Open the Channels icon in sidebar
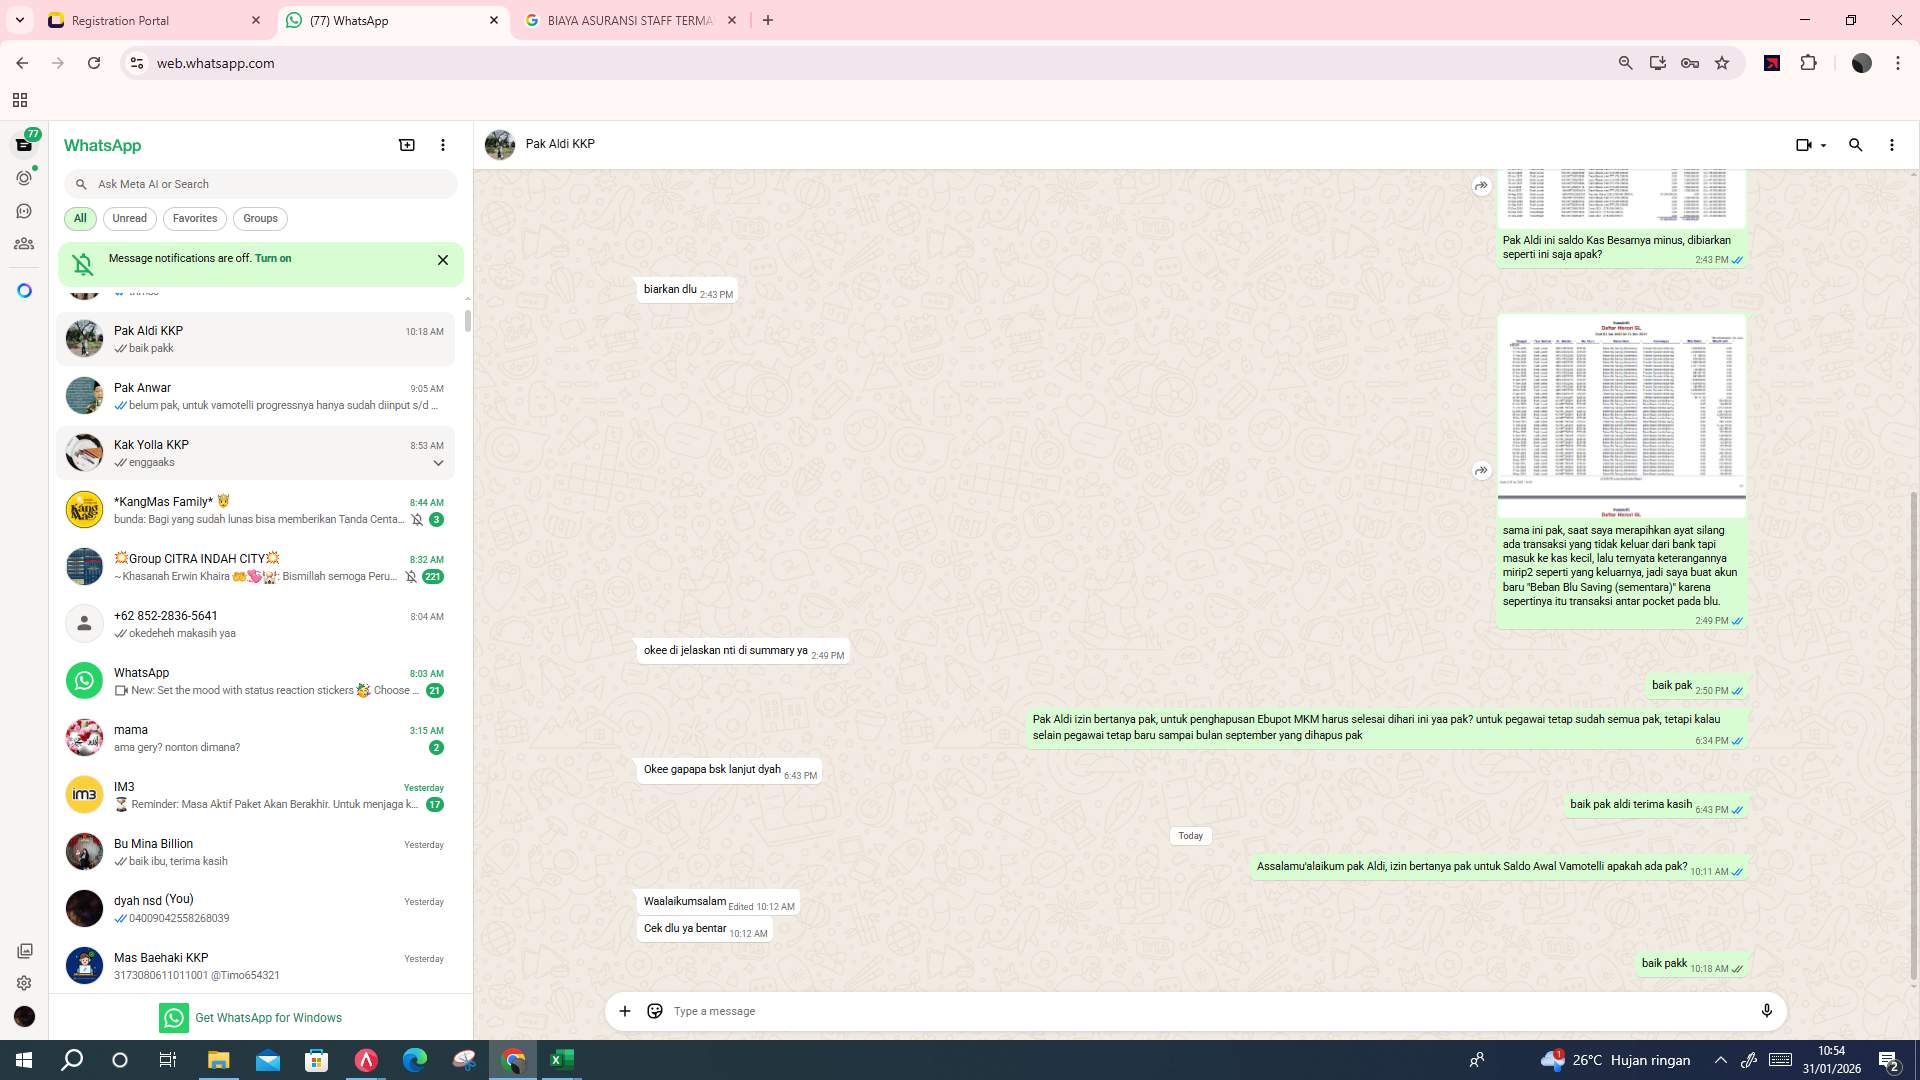Image resolution: width=1920 pixels, height=1080 pixels. pos(23,210)
